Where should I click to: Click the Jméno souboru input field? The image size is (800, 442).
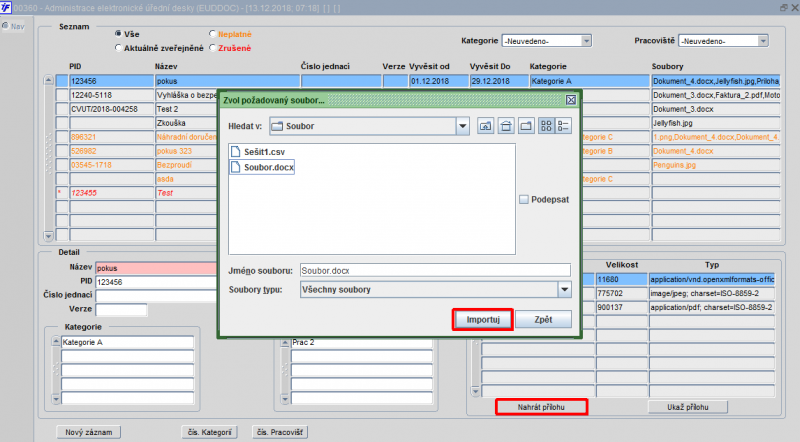(x=435, y=271)
